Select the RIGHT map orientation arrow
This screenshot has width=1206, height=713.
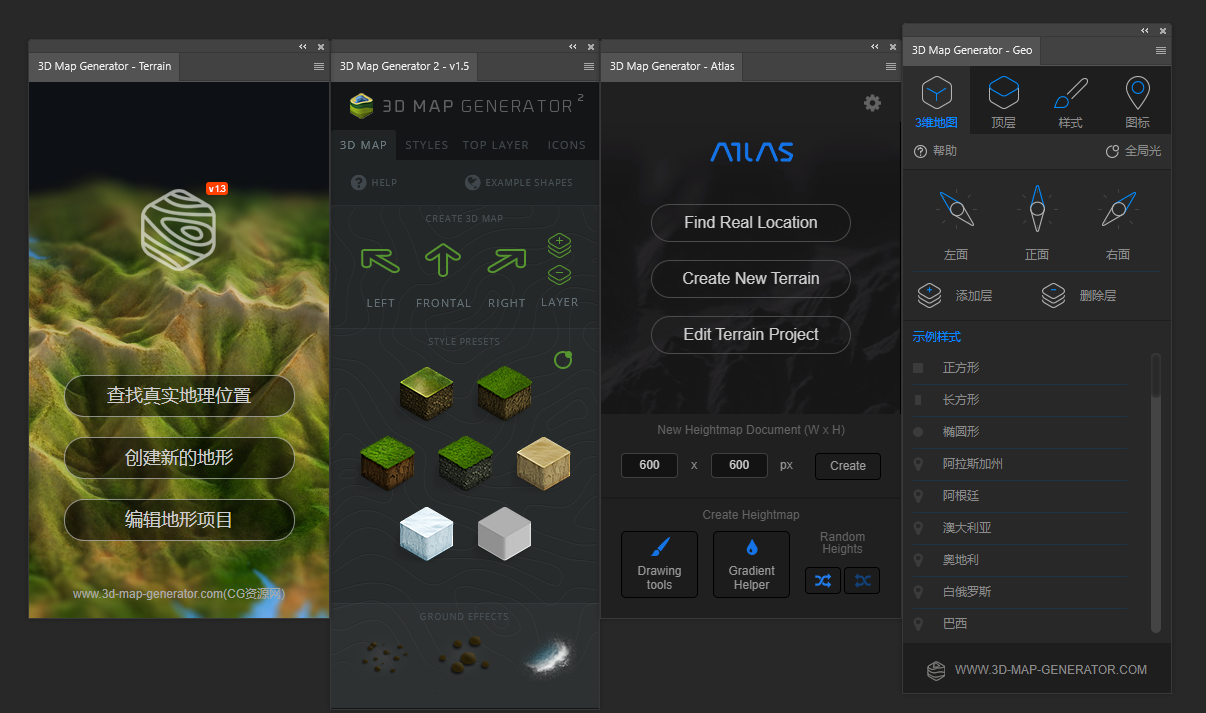click(x=506, y=261)
